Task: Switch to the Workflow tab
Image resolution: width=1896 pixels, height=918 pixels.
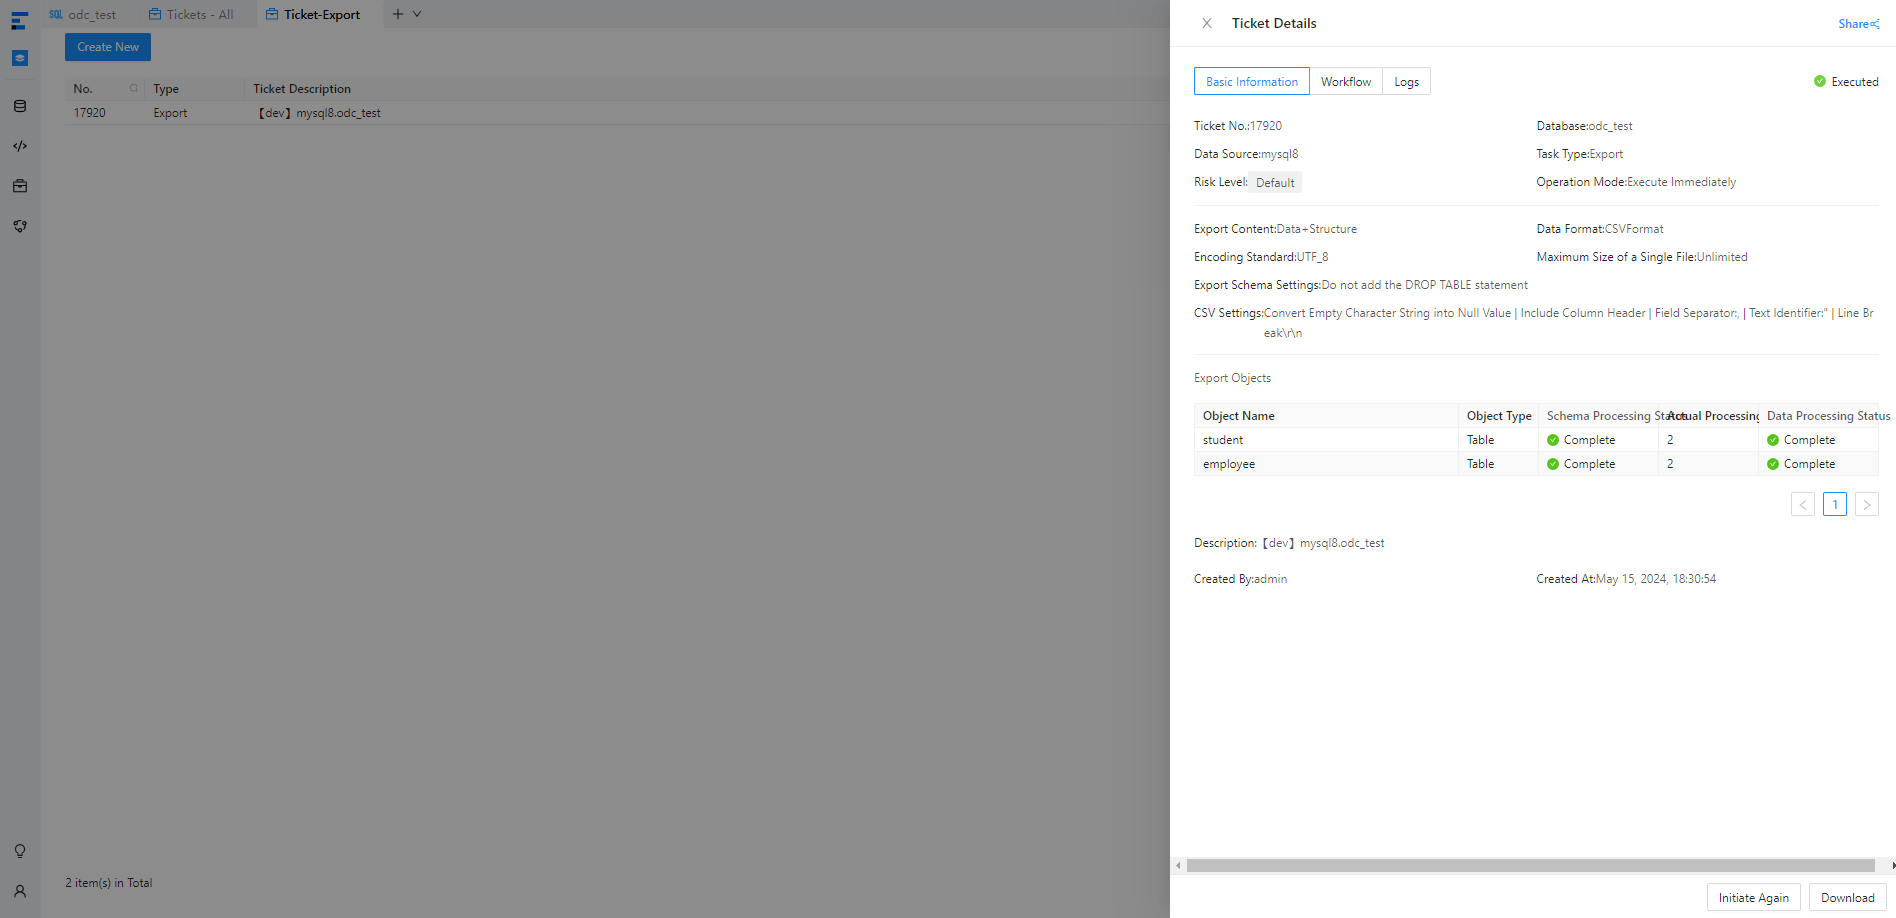Action: (x=1345, y=82)
